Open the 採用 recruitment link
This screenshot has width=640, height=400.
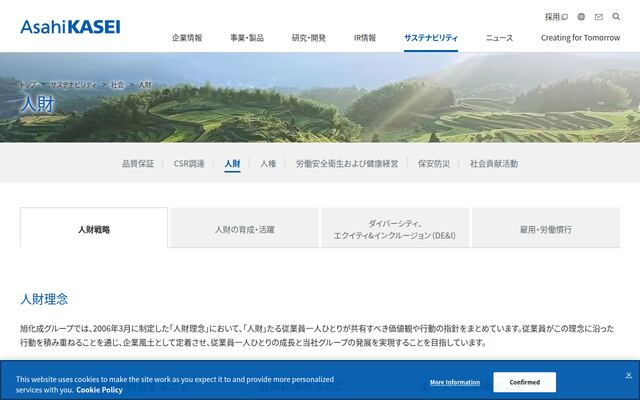[x=556, y=17]
